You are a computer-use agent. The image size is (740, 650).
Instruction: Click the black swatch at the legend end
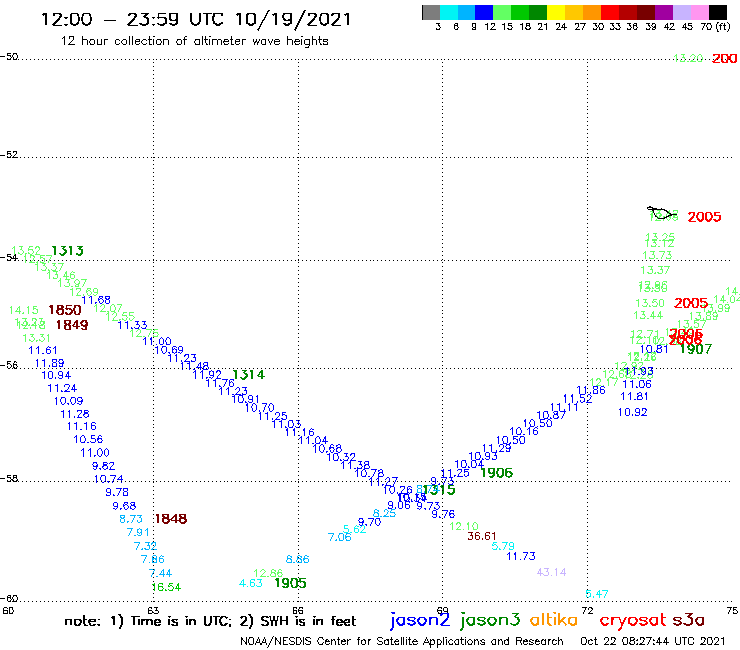click(718, 12)
